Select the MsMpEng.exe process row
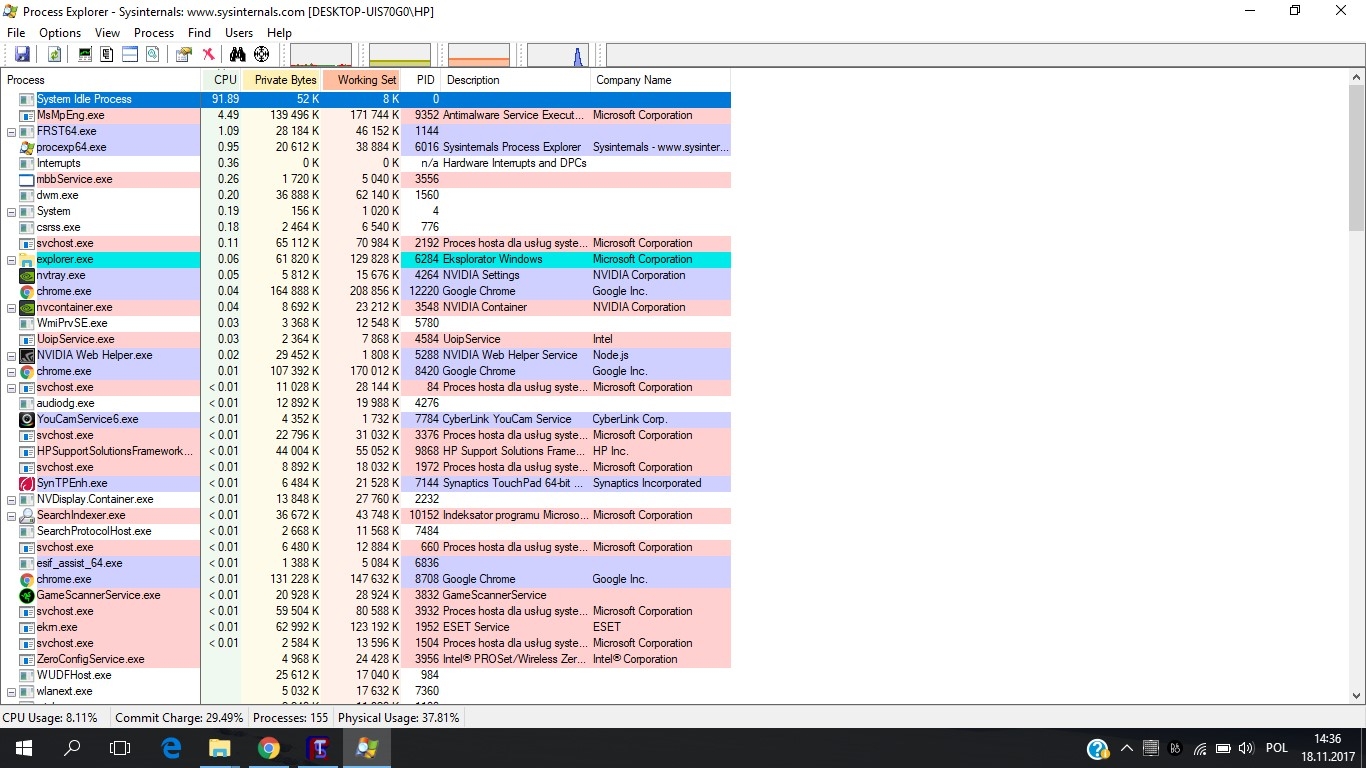The height and width of the screenshot is (768, 1366). pyautogui.click(x=366, y=115)
